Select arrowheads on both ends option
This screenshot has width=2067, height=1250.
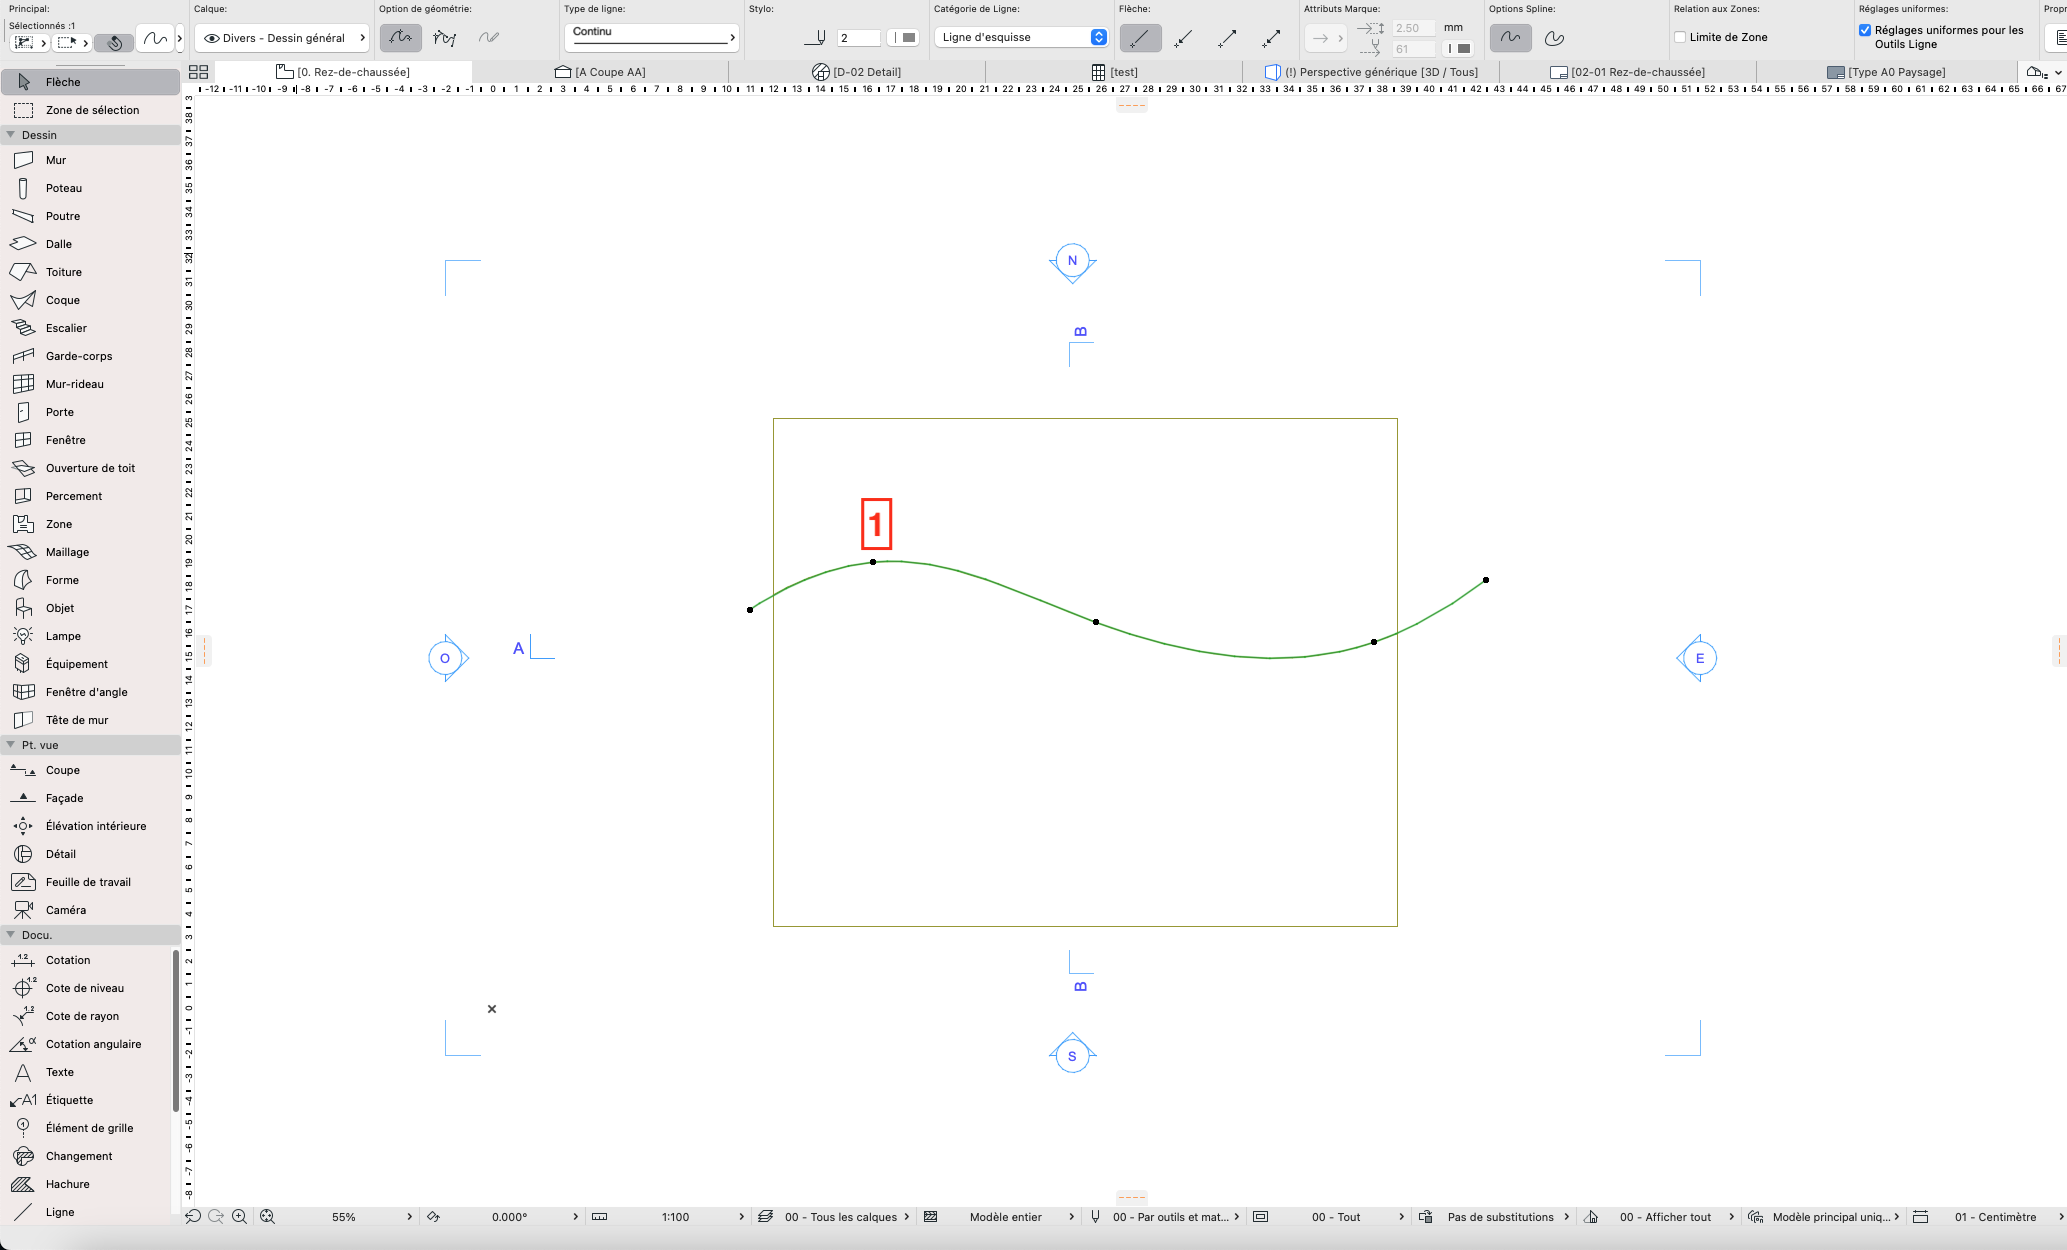pyautogui.click(x=1272, y=38)
